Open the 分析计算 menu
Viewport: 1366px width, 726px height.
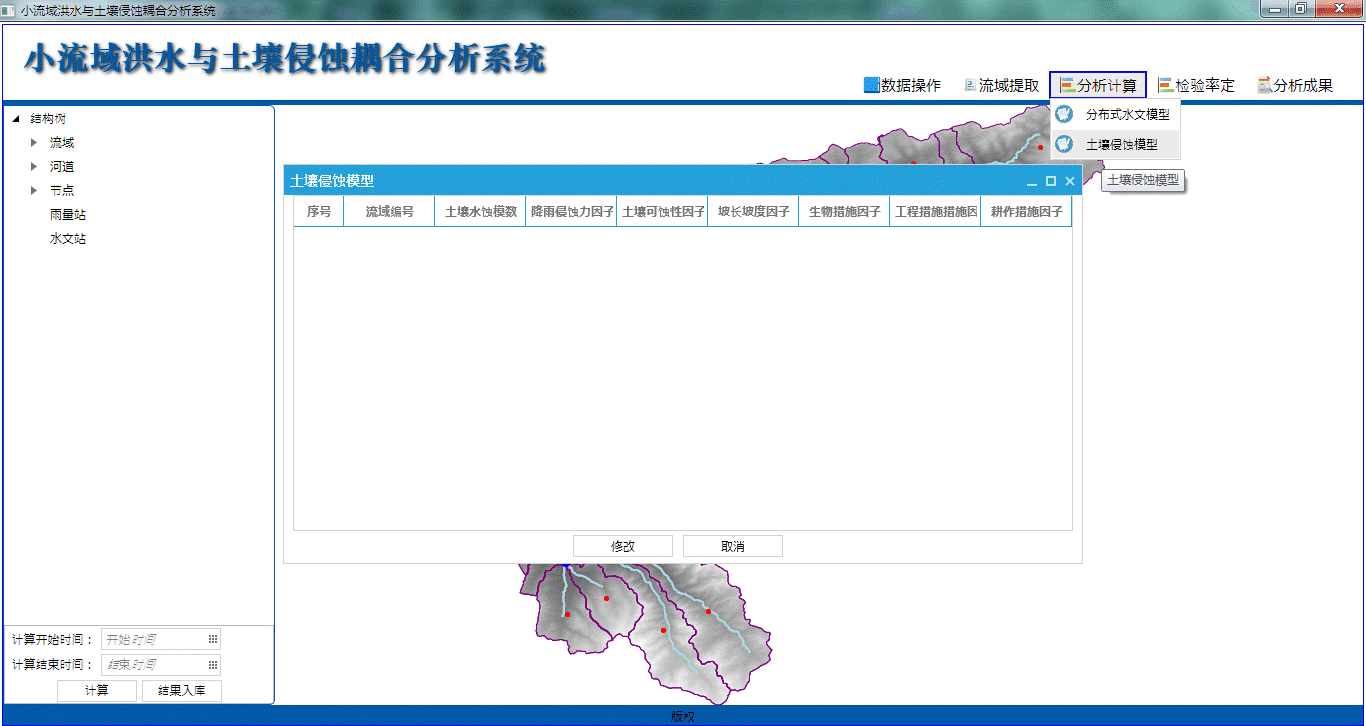[1098, 86]
